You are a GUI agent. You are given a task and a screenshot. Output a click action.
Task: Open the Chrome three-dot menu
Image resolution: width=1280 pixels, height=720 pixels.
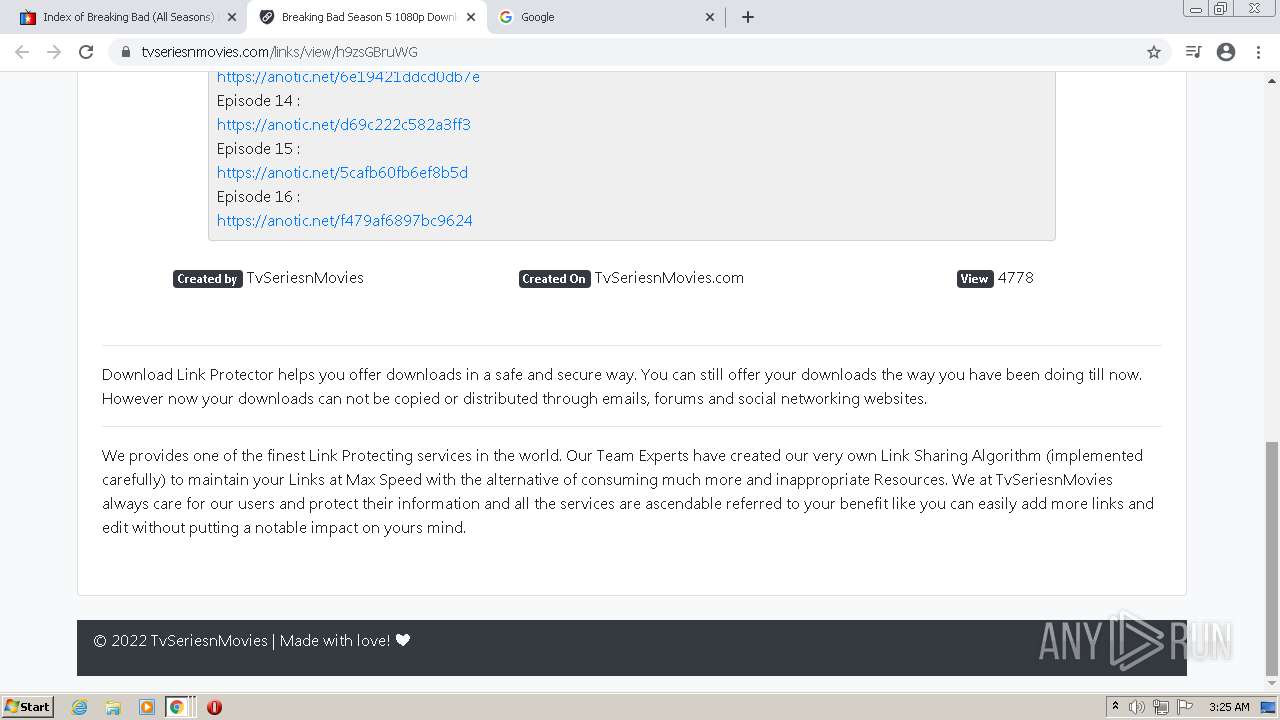click(1259, 52)
